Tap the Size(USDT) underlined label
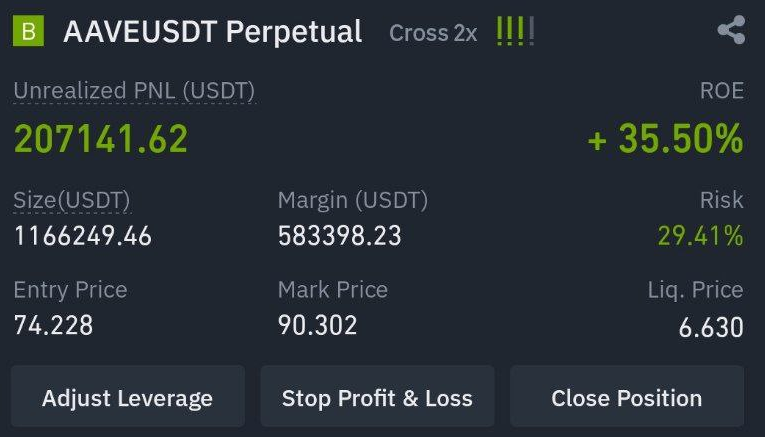 pos(72,200)
